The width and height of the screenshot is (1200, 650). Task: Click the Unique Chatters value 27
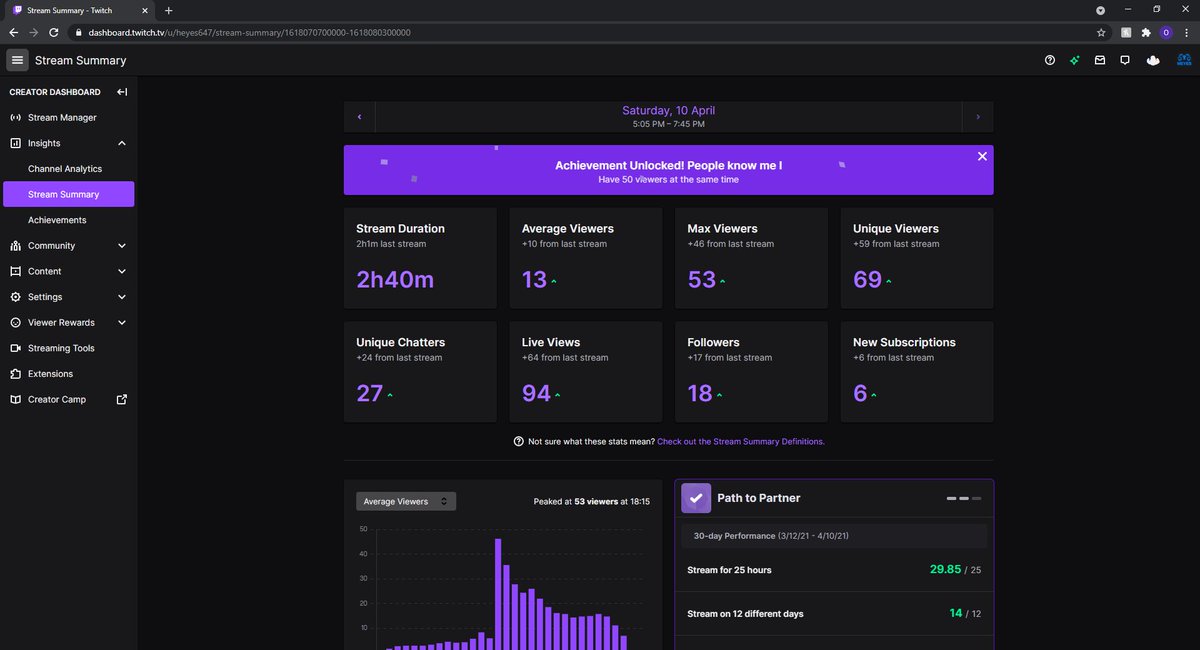coord(370,393)
